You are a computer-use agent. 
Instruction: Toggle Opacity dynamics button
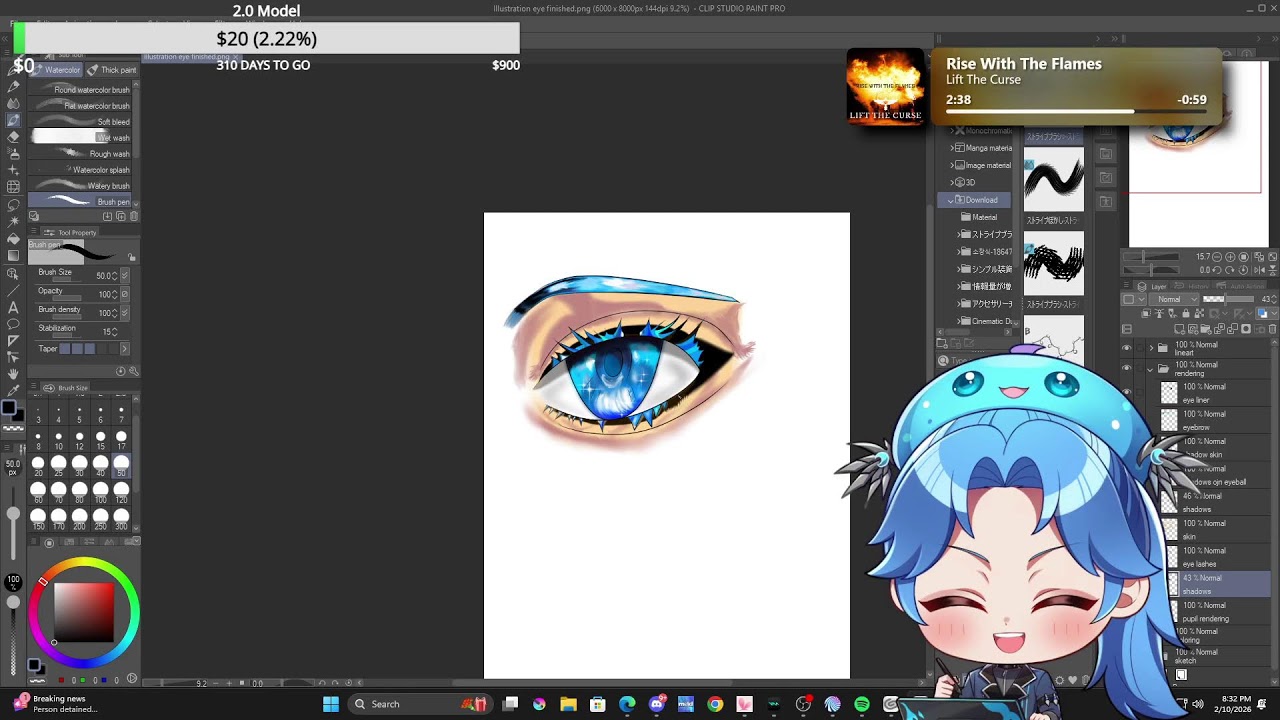[x=125, y=294]
